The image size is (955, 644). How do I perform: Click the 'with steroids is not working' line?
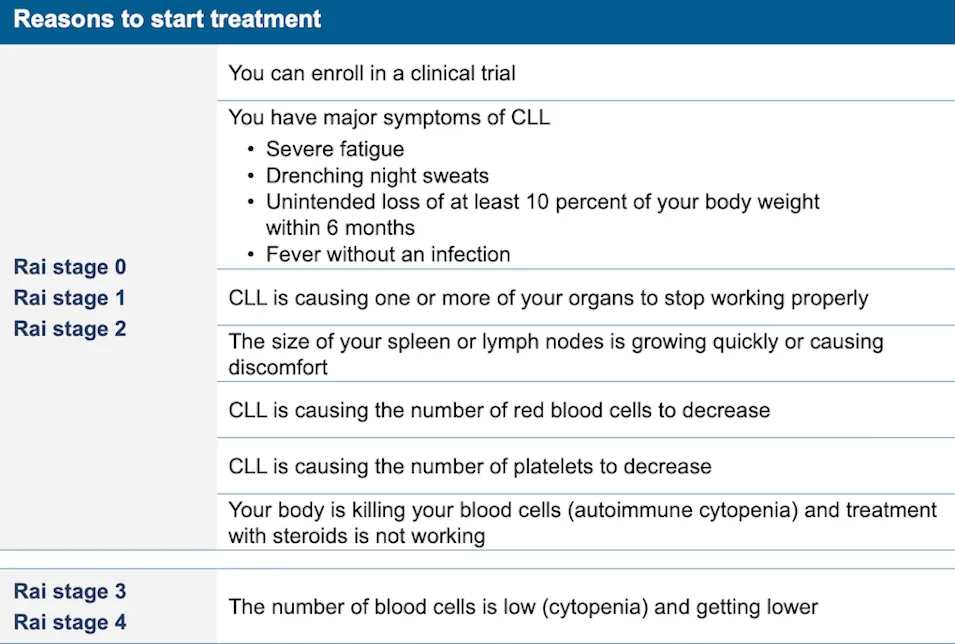click(356, 536)
